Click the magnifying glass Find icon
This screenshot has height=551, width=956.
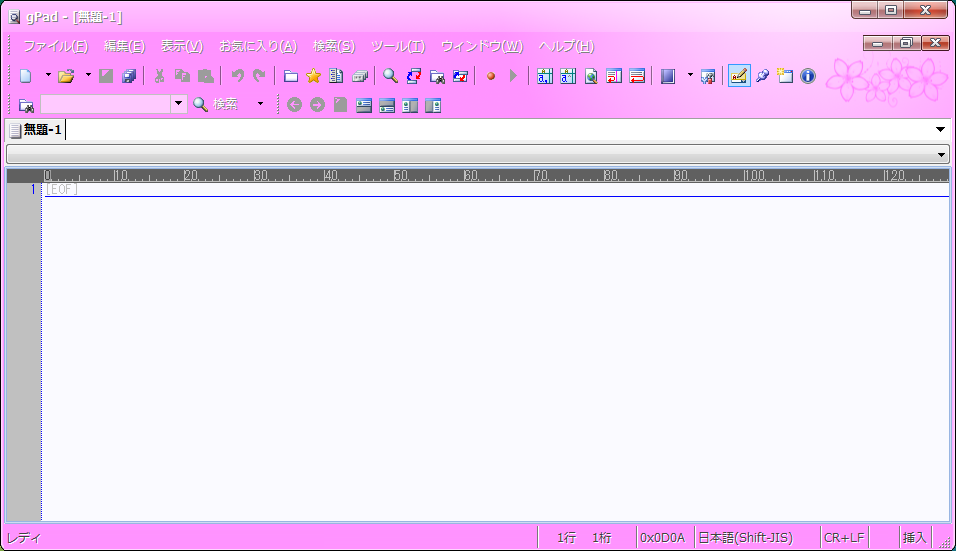[x=390, y=76]
